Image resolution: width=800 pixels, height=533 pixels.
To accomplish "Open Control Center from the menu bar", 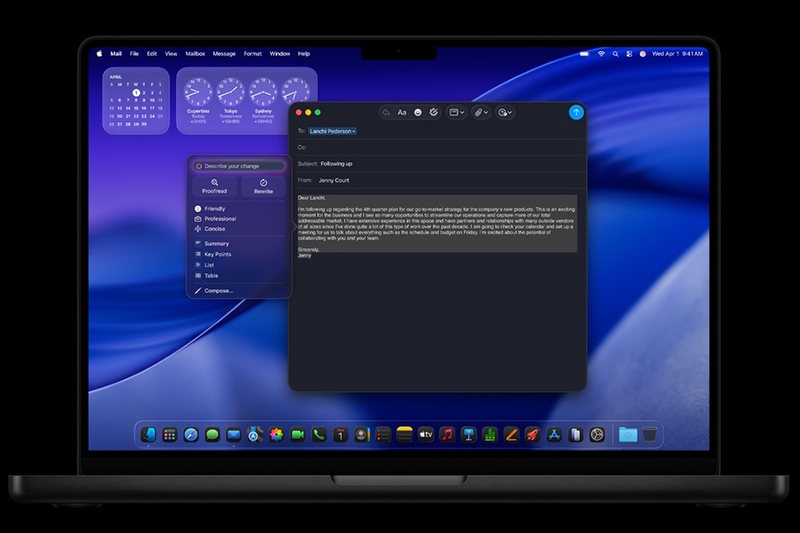I will (x=629, y=54).
